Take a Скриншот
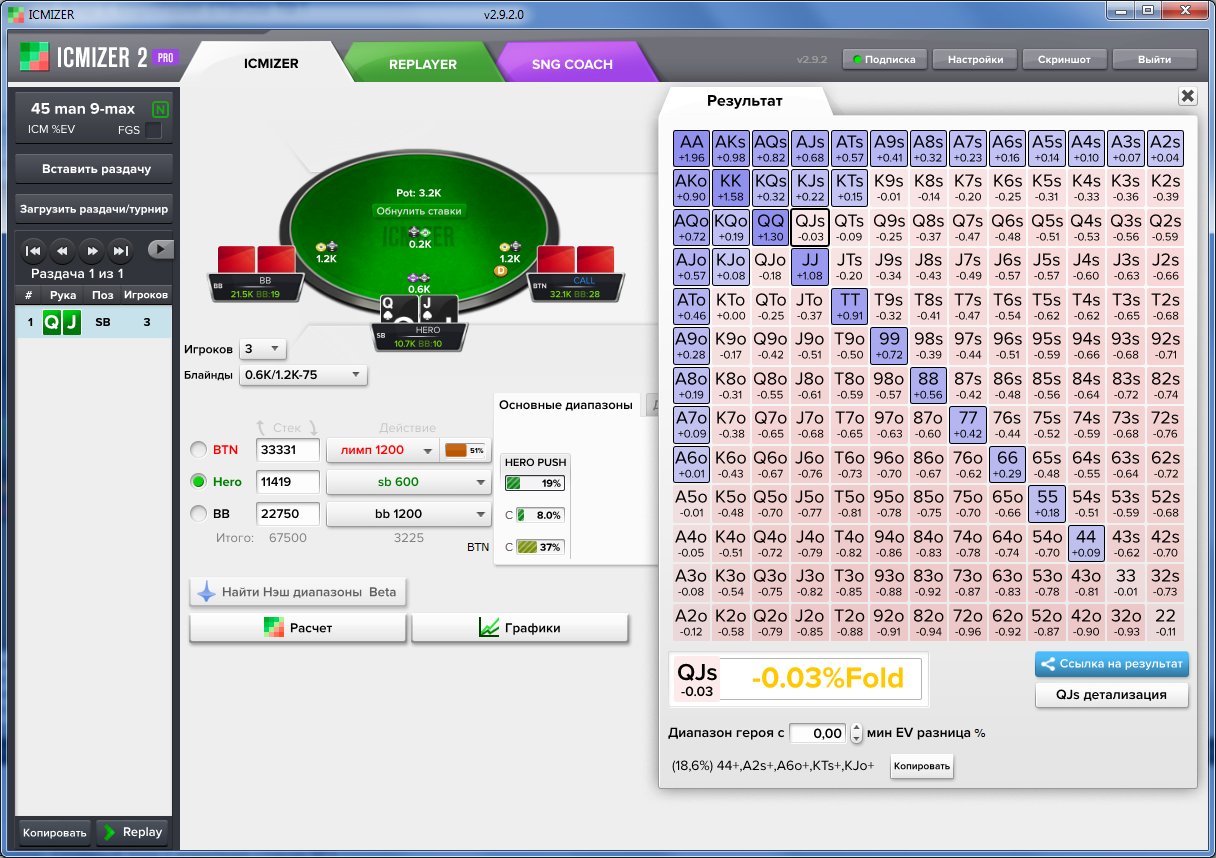This screenshot has height=858, width=1216. tap(1064, 59)
